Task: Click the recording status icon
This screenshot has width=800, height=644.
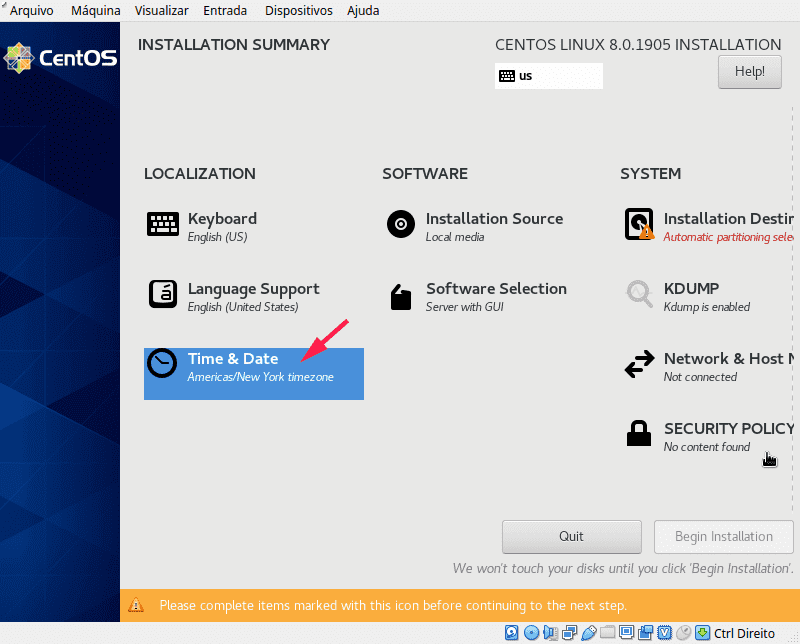Action: [645, 633]
